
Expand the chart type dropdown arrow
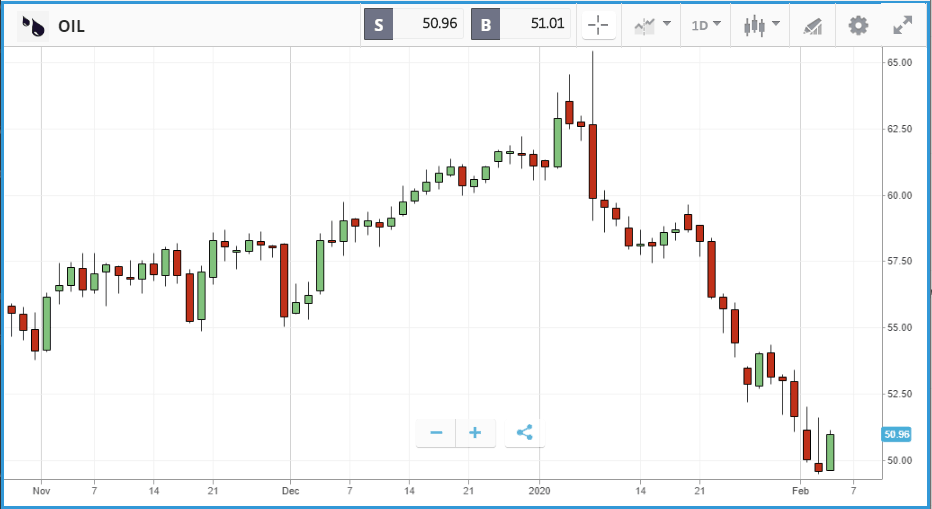pos(776,24)
